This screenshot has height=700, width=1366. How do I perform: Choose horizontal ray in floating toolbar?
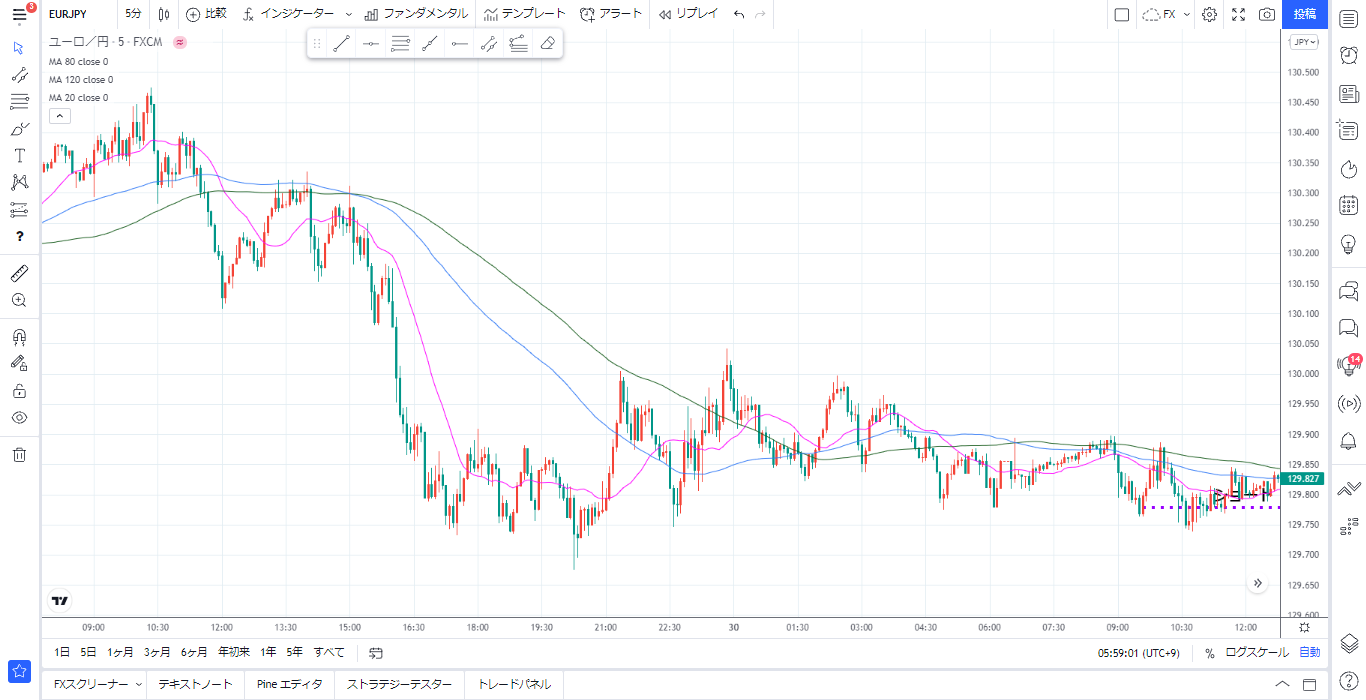(x=459, y=43)
